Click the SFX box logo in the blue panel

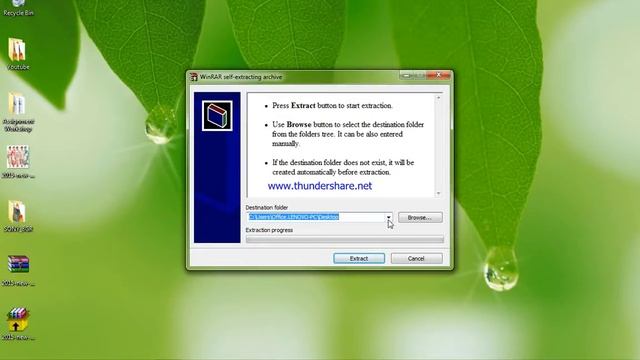click(x=217, y=116)
